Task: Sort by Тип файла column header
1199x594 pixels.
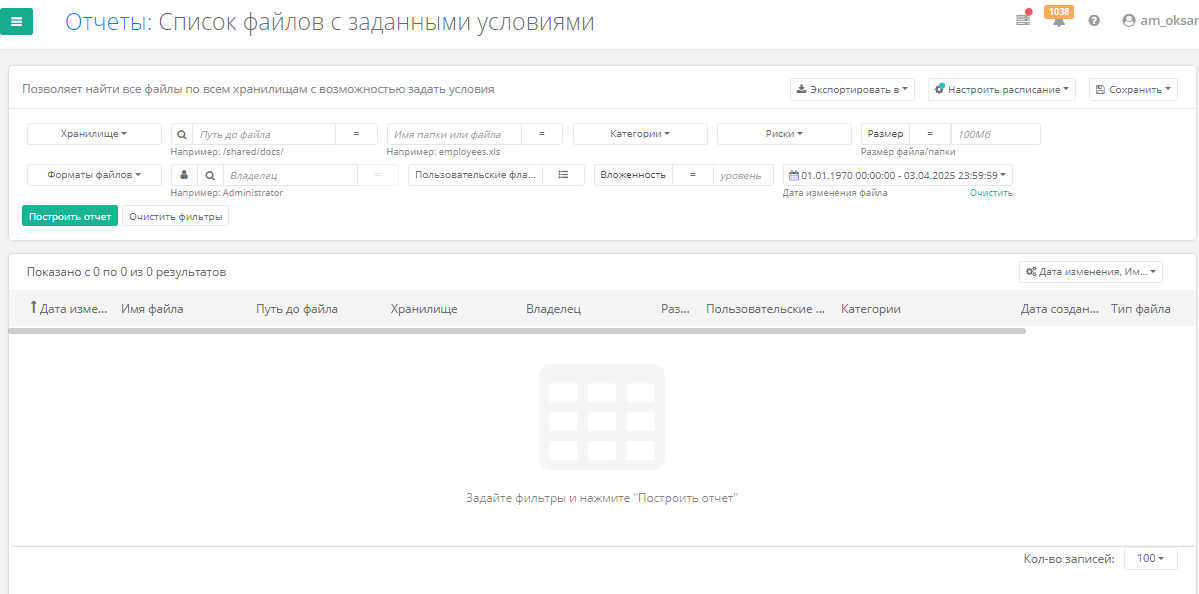Action: pyautogui.click(x=1140, y=309)
